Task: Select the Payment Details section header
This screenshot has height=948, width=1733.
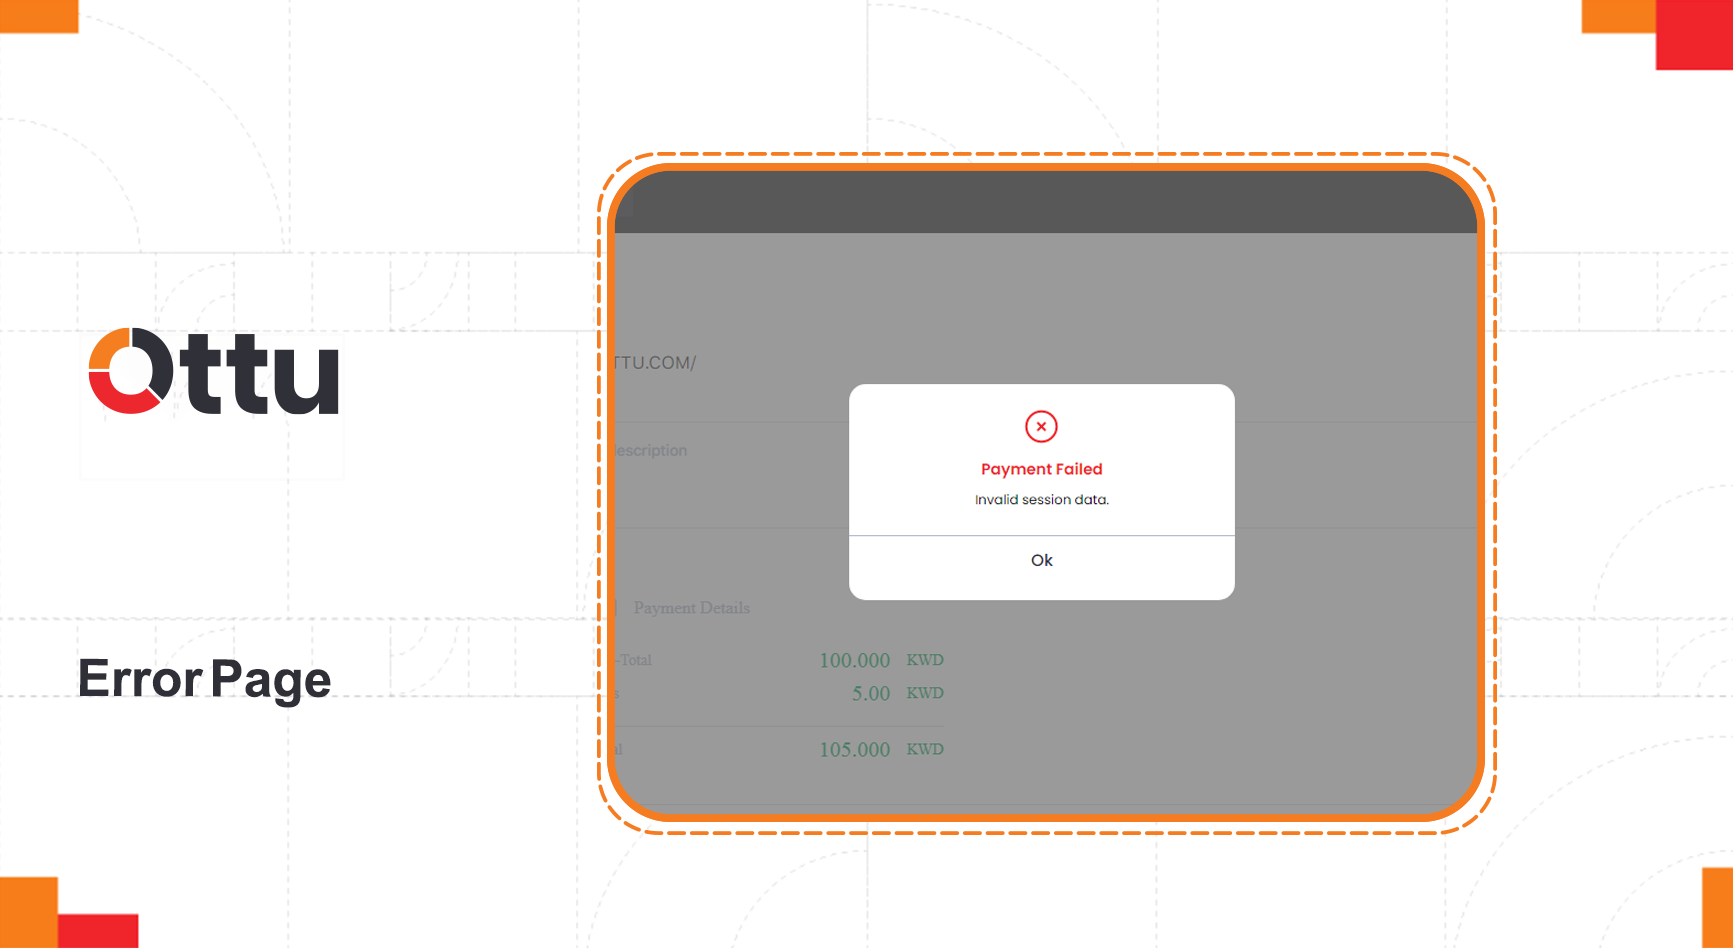Action: point(692,607)
